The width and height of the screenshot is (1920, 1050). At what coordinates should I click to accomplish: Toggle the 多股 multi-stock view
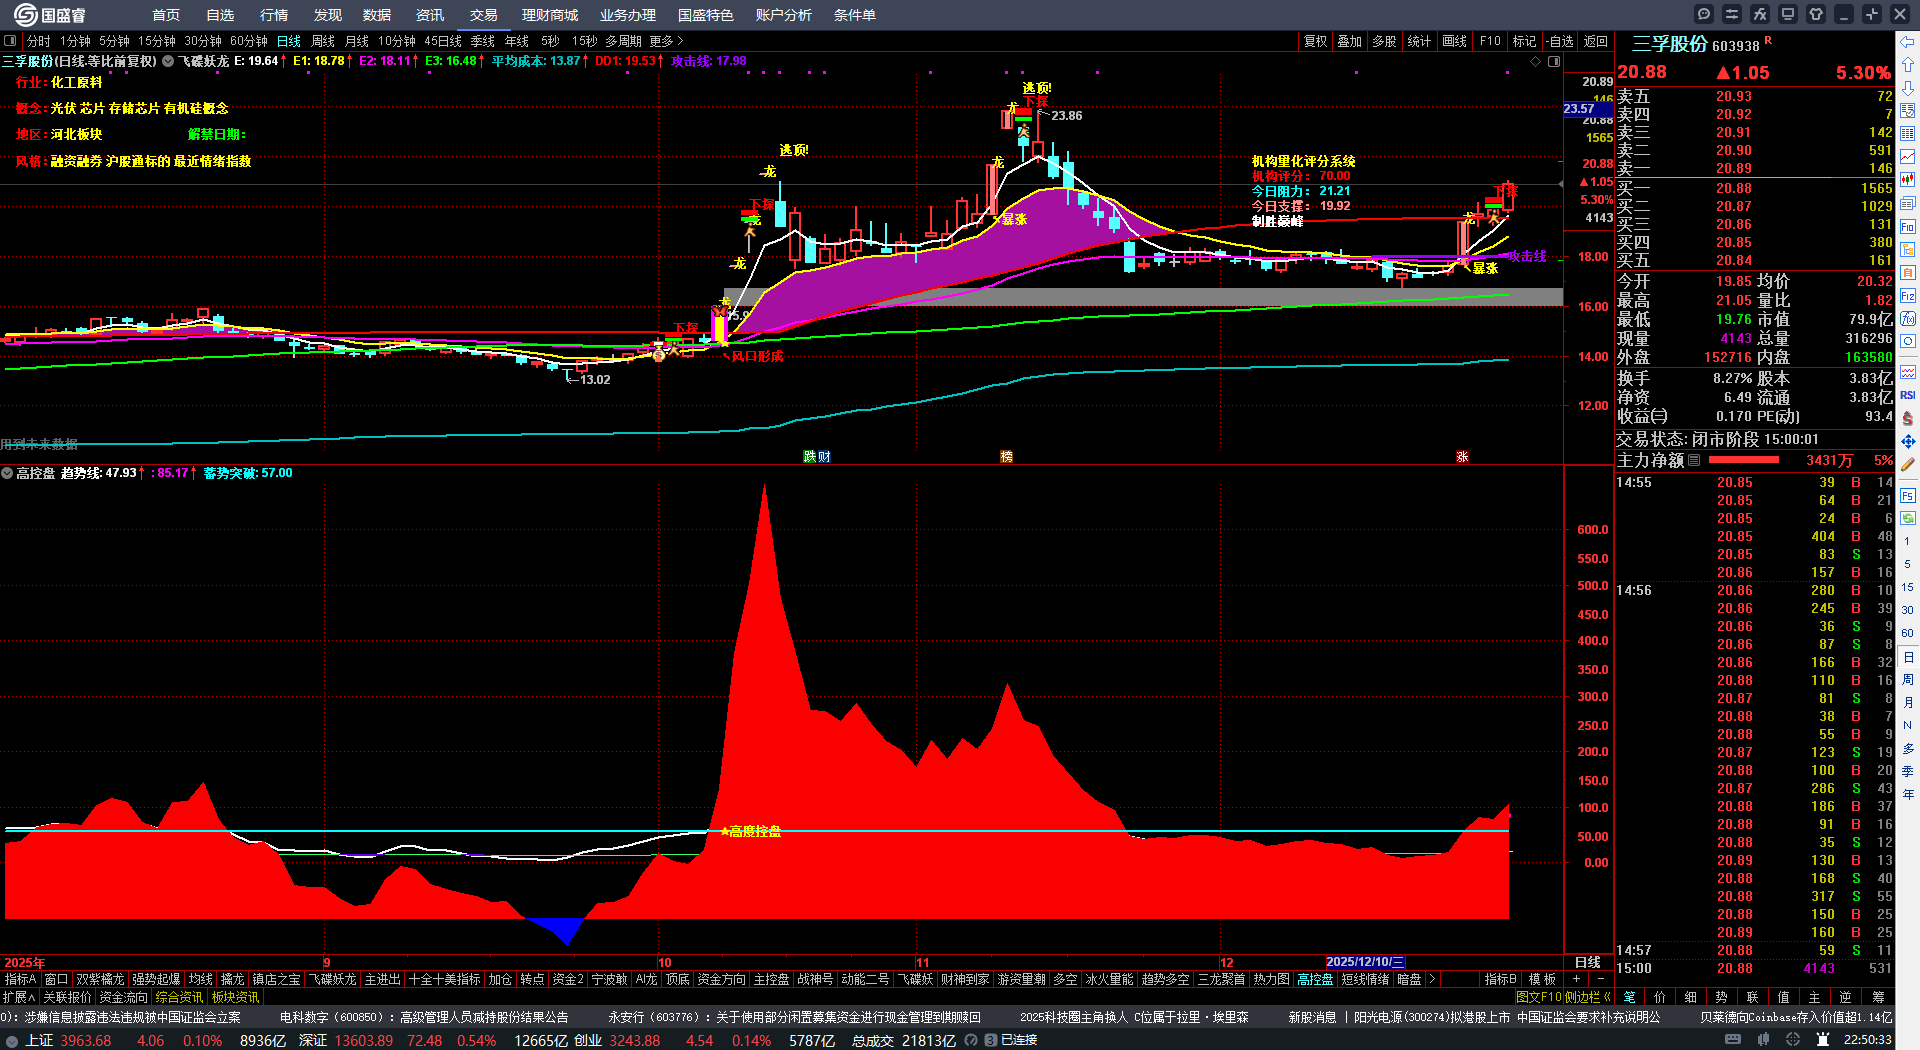tap(1384, 41)
